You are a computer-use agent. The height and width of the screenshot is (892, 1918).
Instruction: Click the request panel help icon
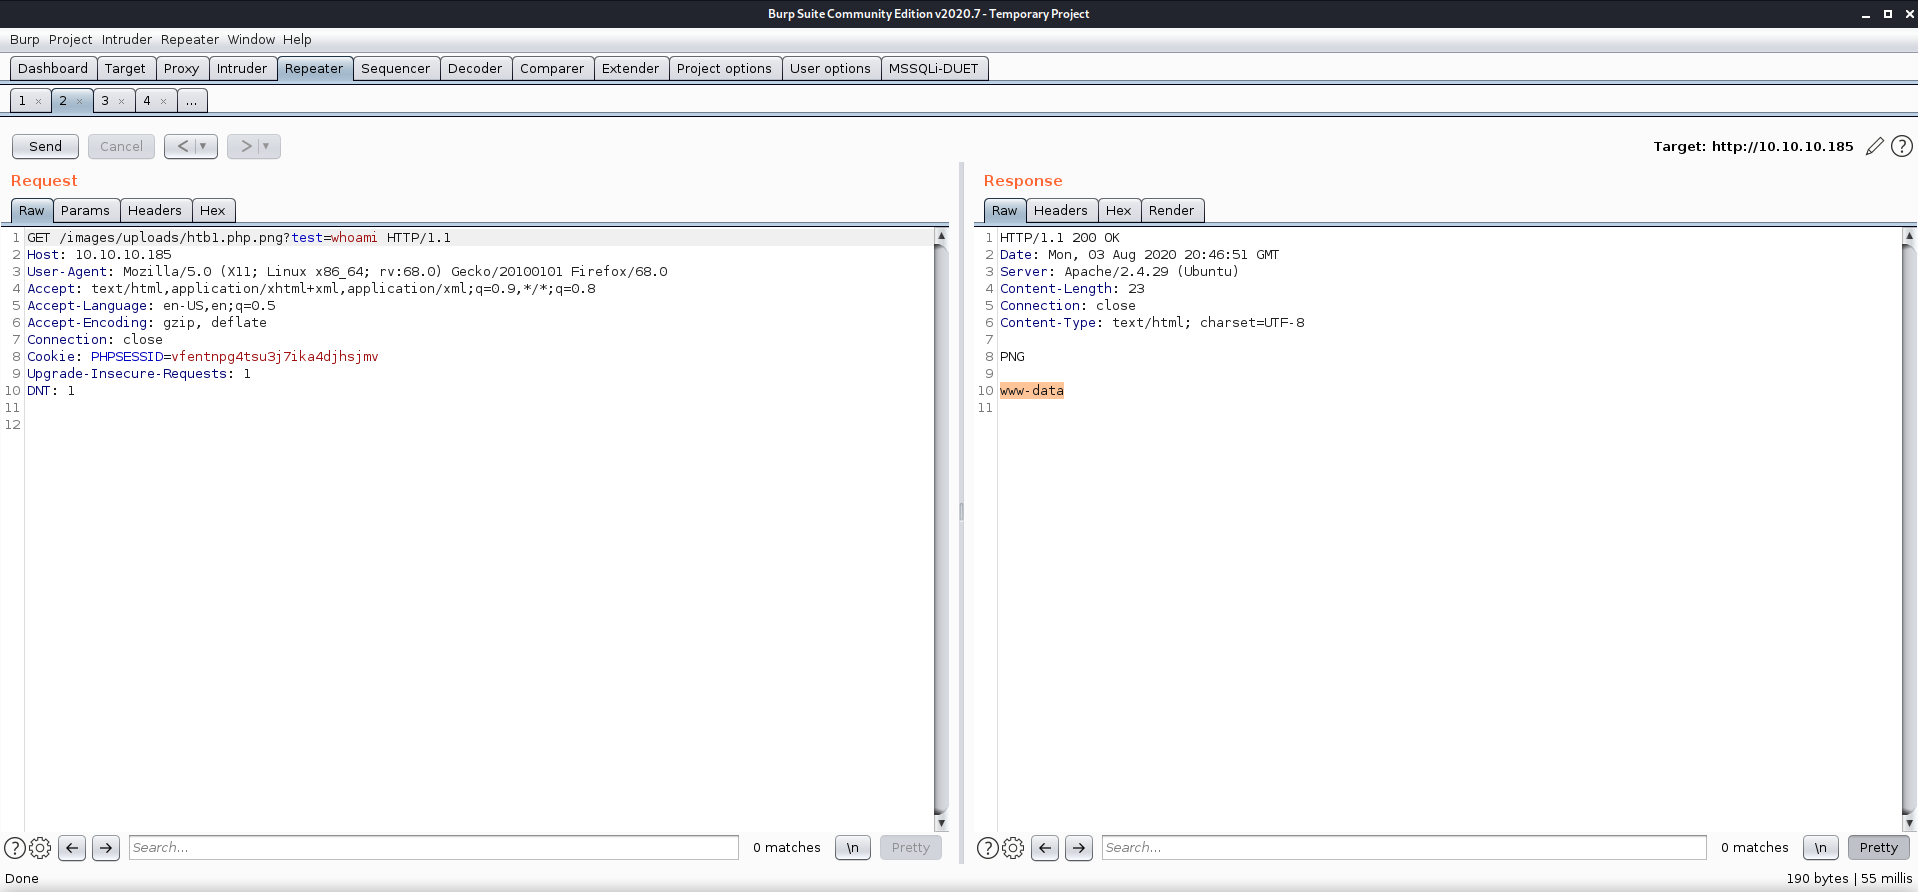click(x=15, y=848)
